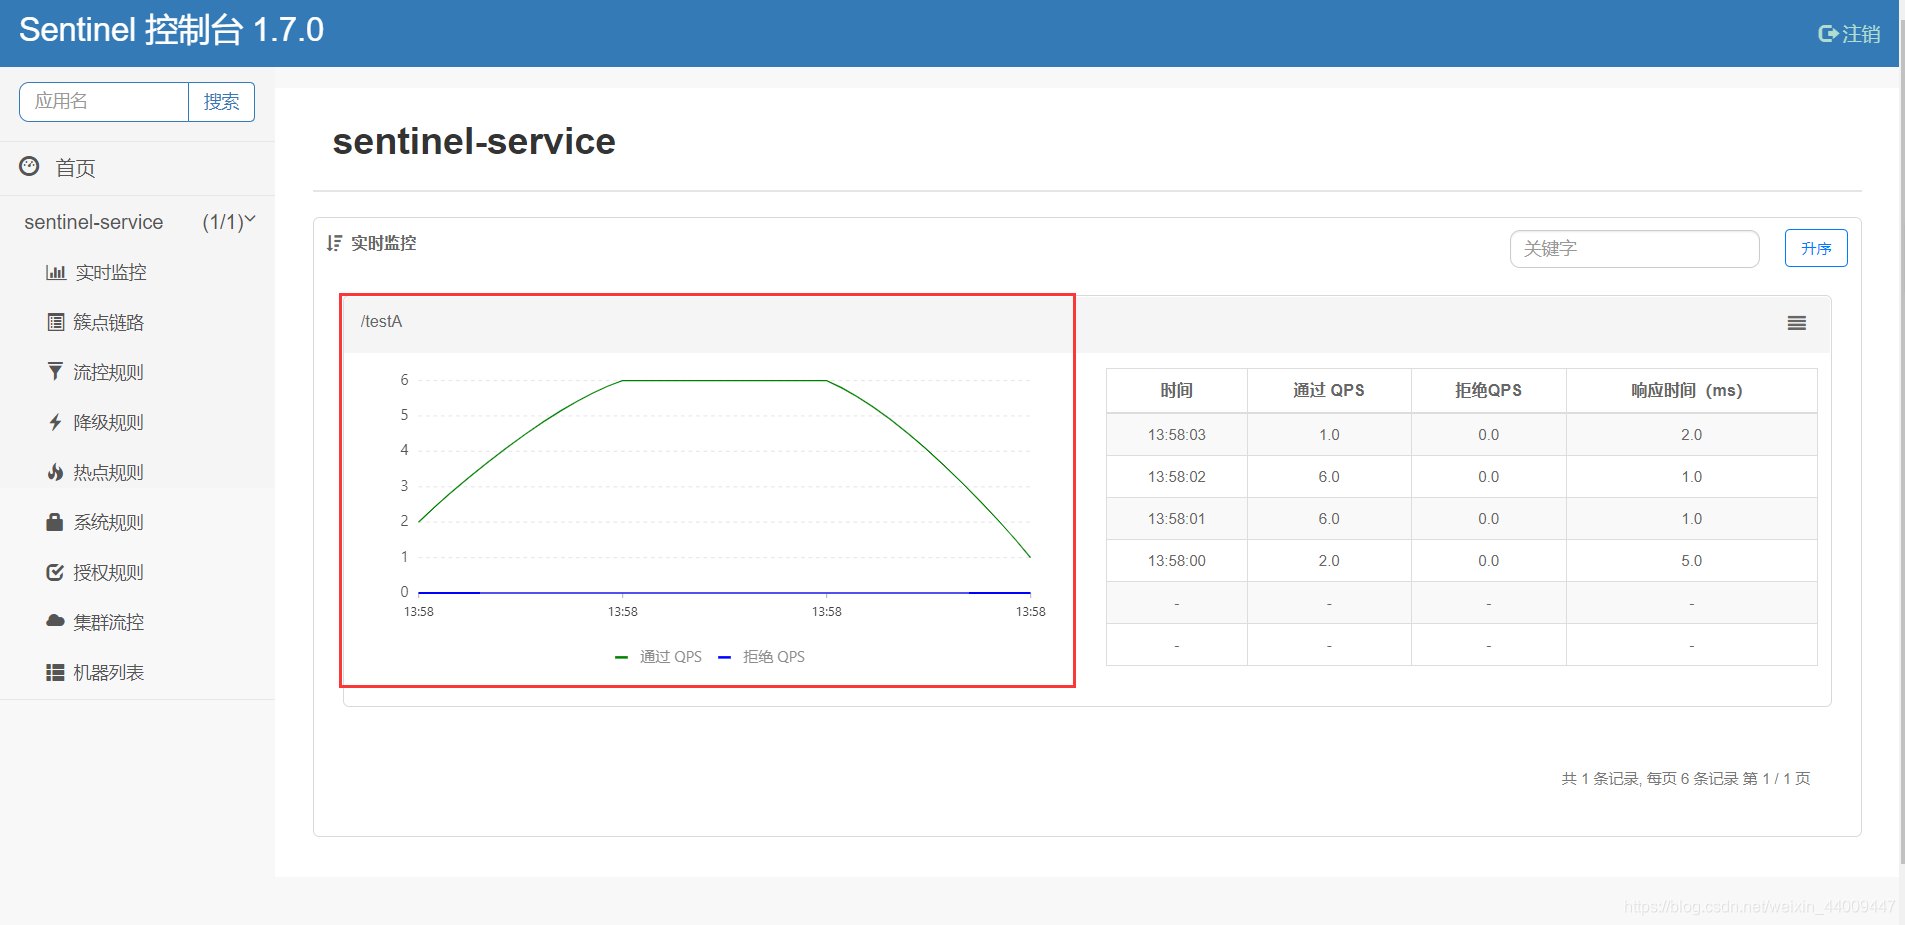The image size is (1905, 925).
Task: Click the sort icon next to 实时监控 heading
Action: [334, 243]
